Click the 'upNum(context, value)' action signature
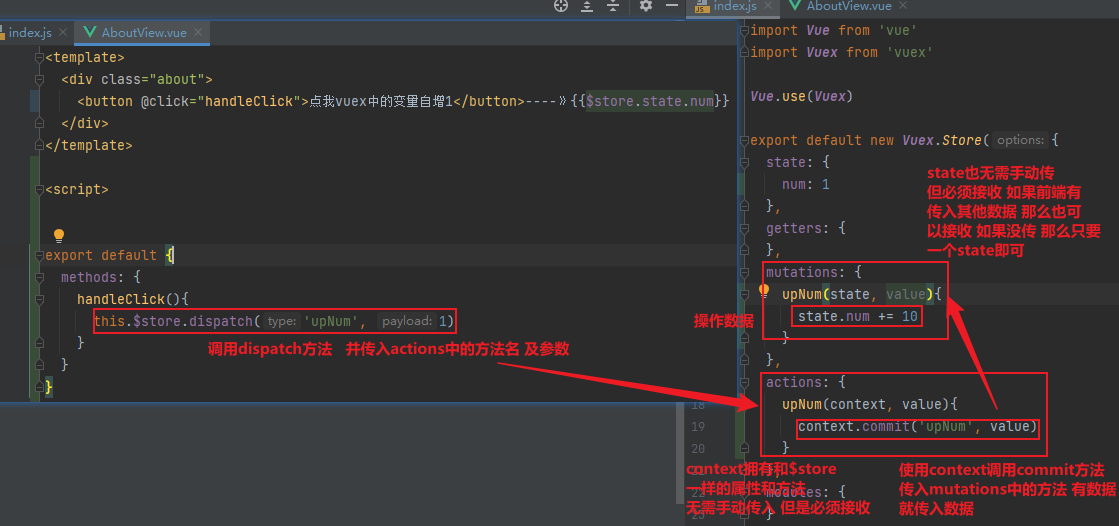 pos(866,405)
